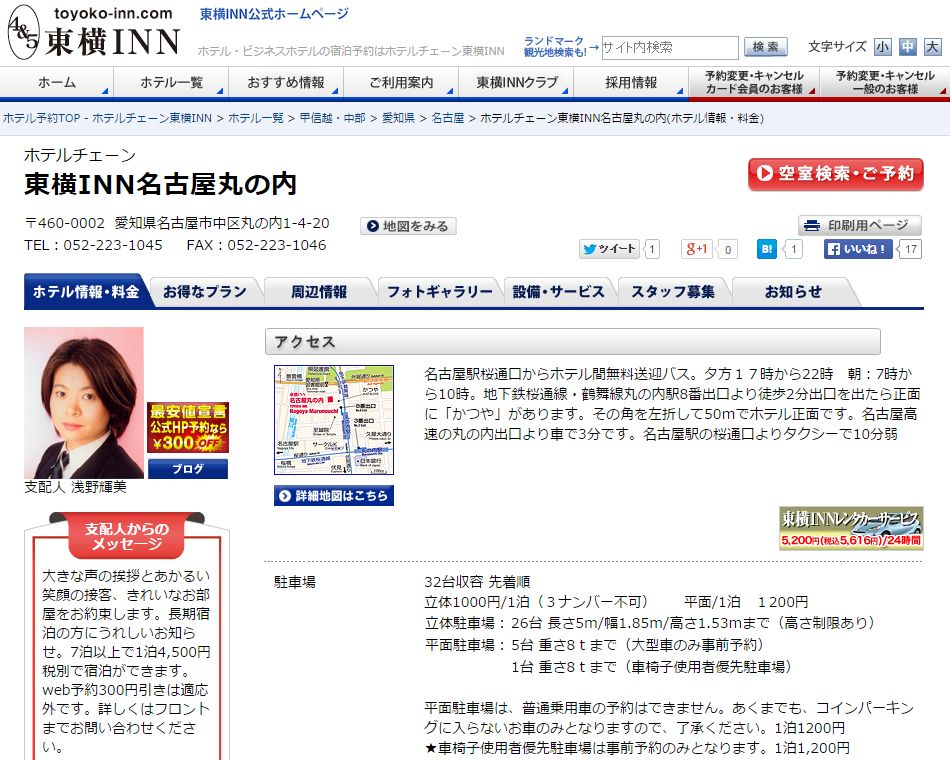Open the おすすめ情報 navigation menu
Viewport: 950px width, 760px height.
tap(286, 82)
